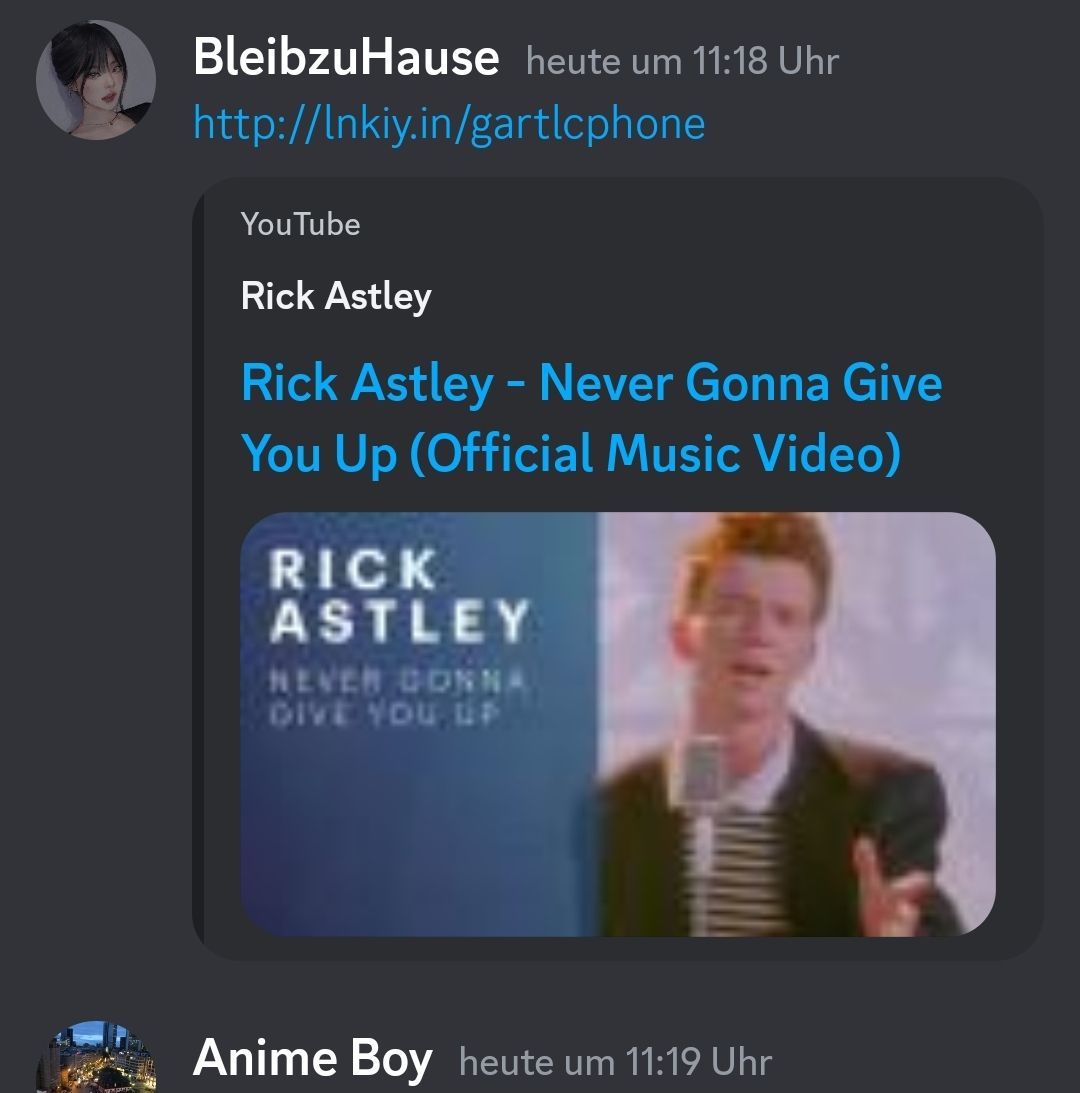Open Anime Boy's city skyline avatar
The height and width of the screenshot is (1093, 1080).
click(96, 1057)
